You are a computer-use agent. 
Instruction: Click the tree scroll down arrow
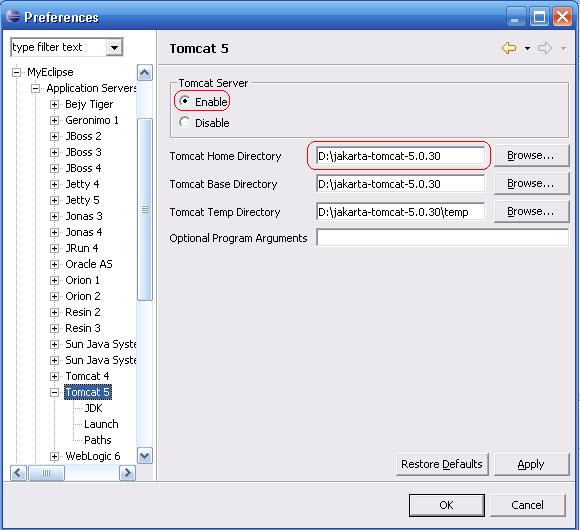click(x=145, y=456)
